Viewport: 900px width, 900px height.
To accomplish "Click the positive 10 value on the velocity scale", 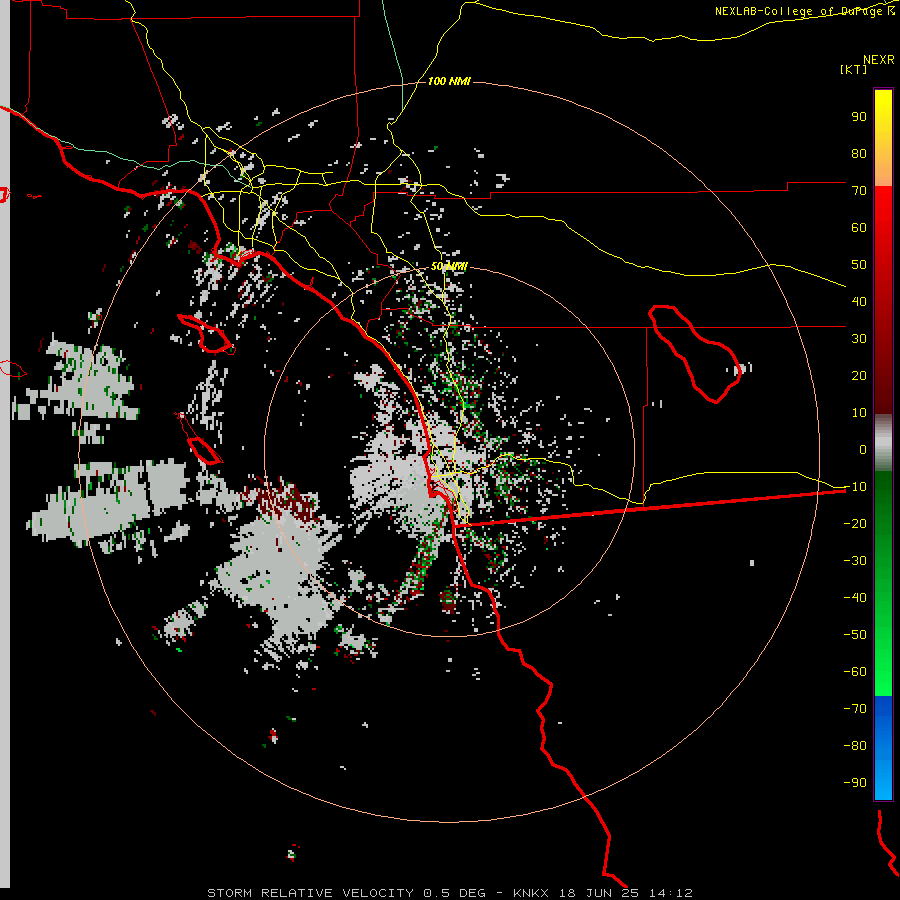I will [859, 413].
